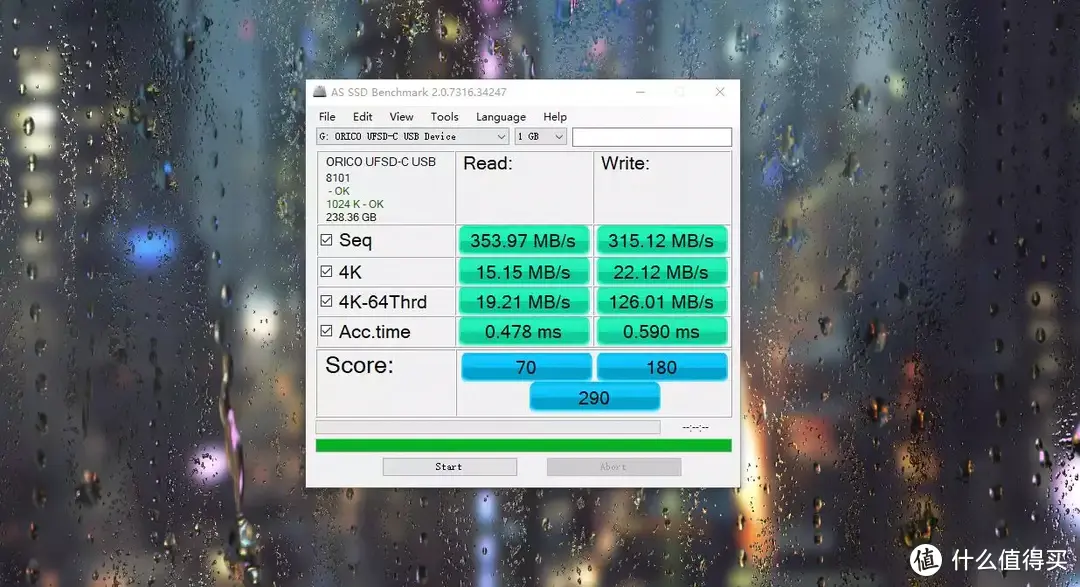Expand the ORICO UFSD-C drive dropdown

click(x=413, y=136)
